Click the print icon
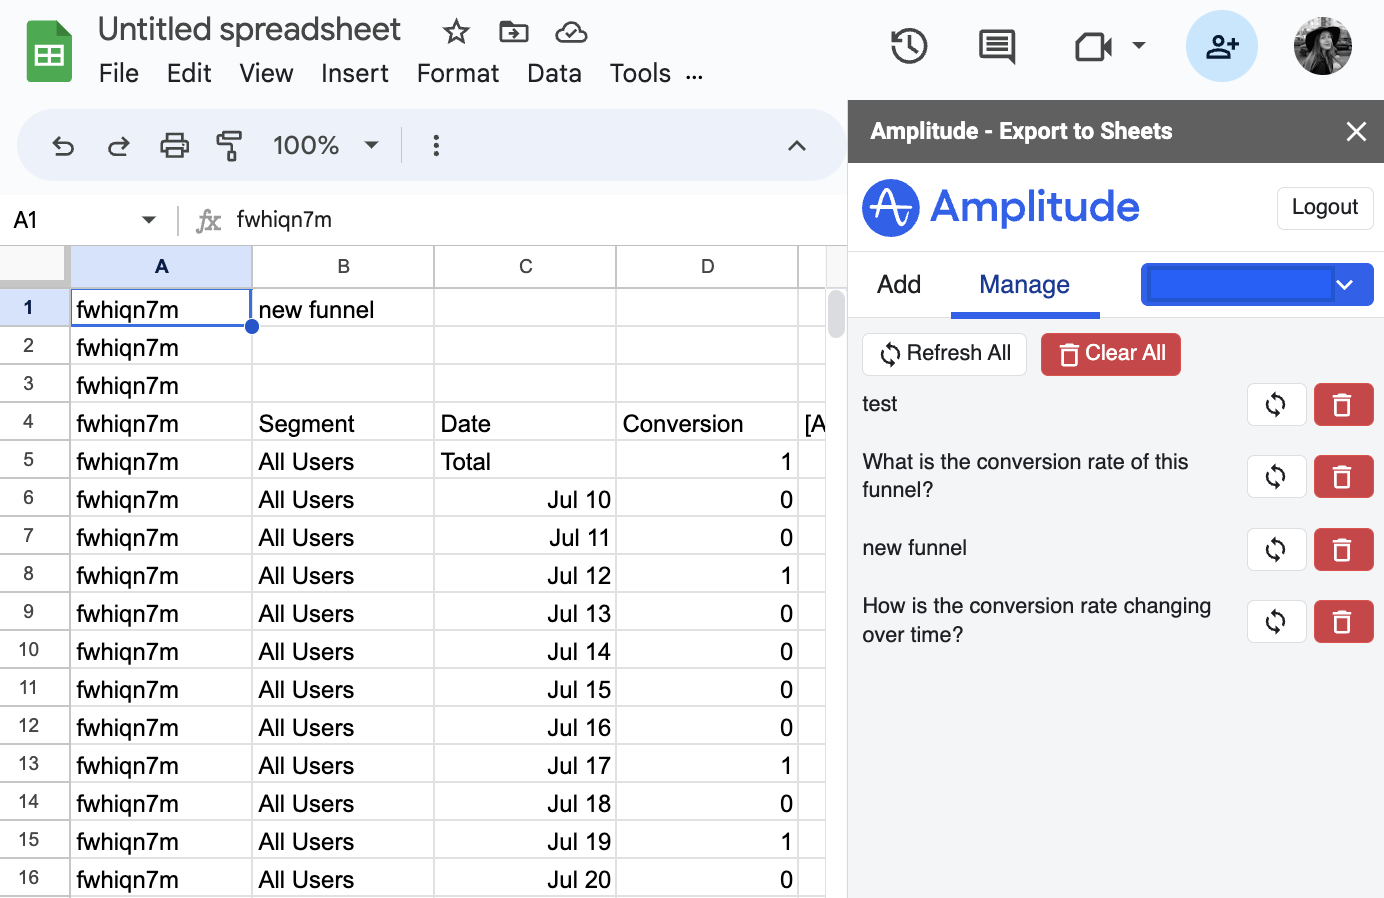Screen dimensions: 1384x898 pyautogui.click(x=175, y=146)
